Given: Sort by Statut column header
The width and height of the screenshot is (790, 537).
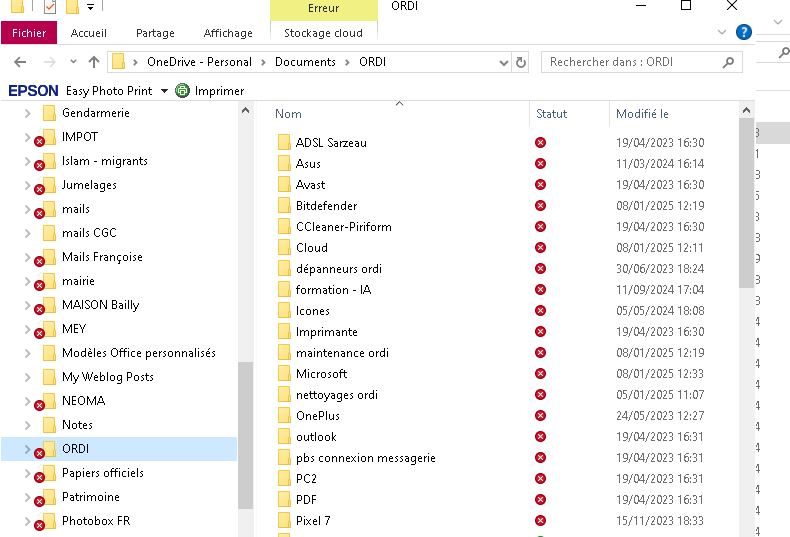Looking at the screenshot, I should point(552,114).
